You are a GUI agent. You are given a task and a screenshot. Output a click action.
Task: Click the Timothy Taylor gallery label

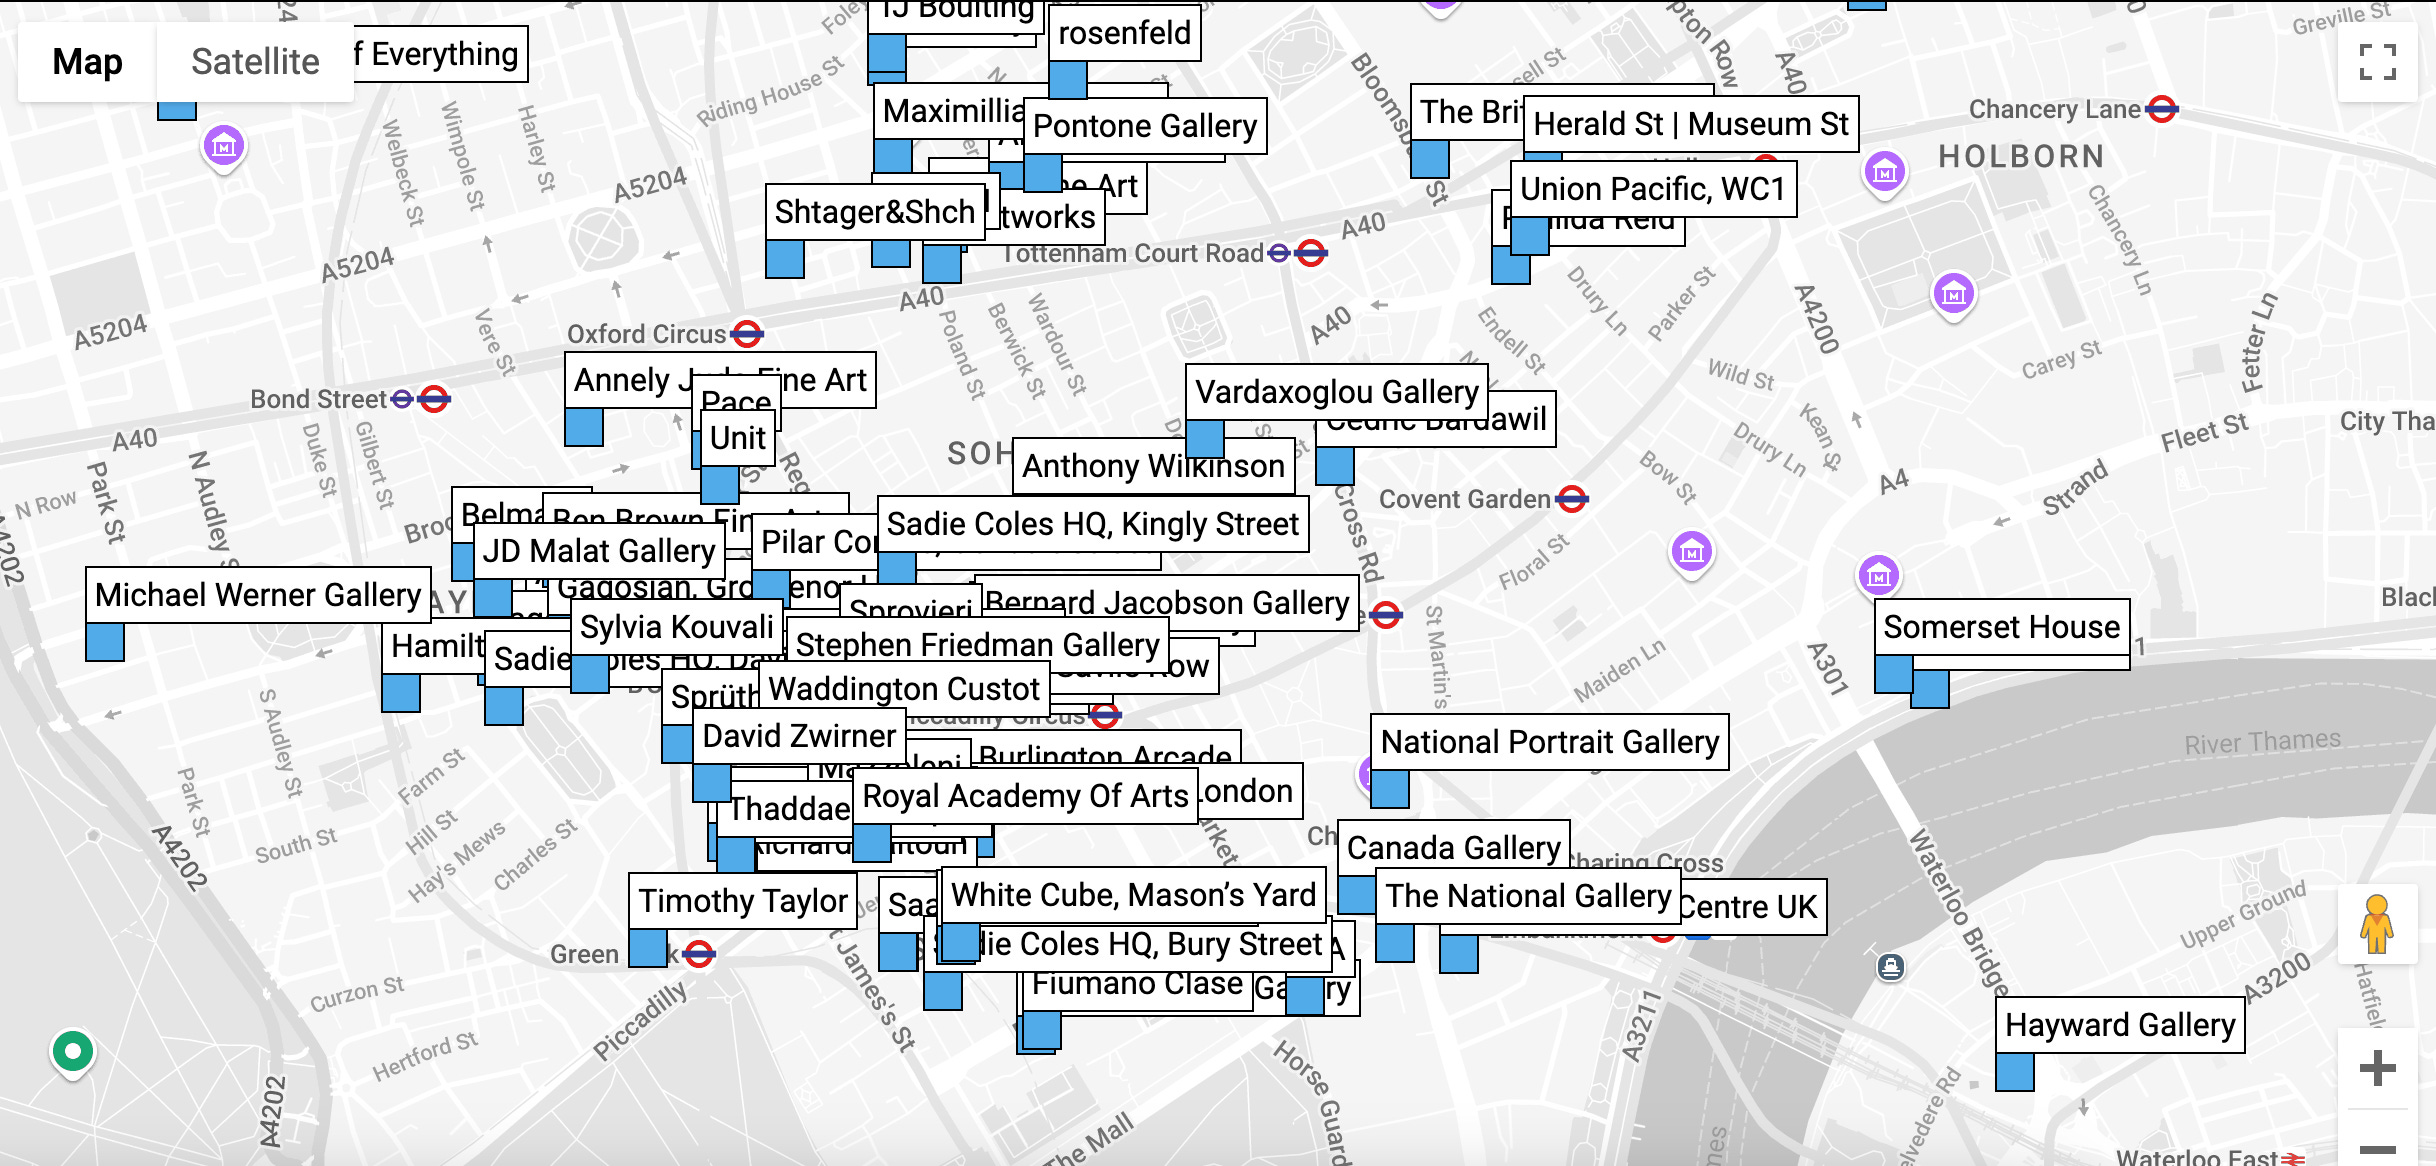coord(743,901)
